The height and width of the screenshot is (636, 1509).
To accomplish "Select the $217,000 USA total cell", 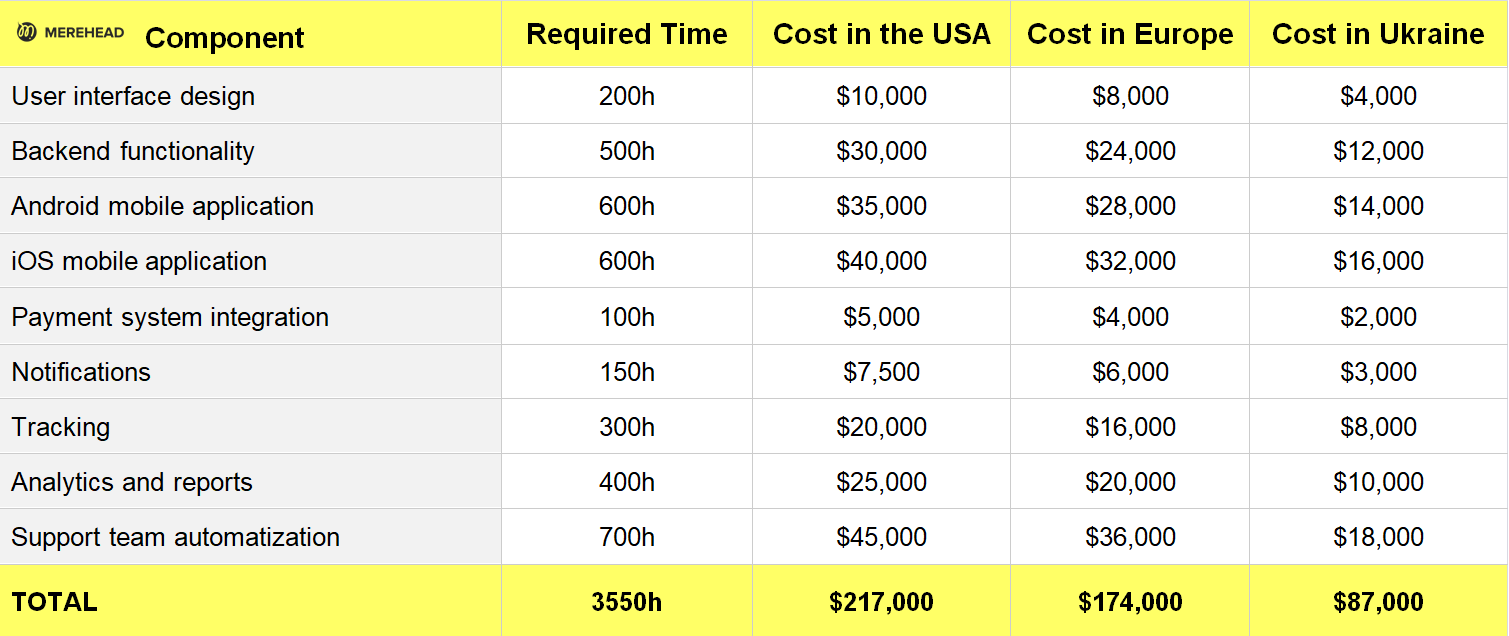I will tap(881, 602).
